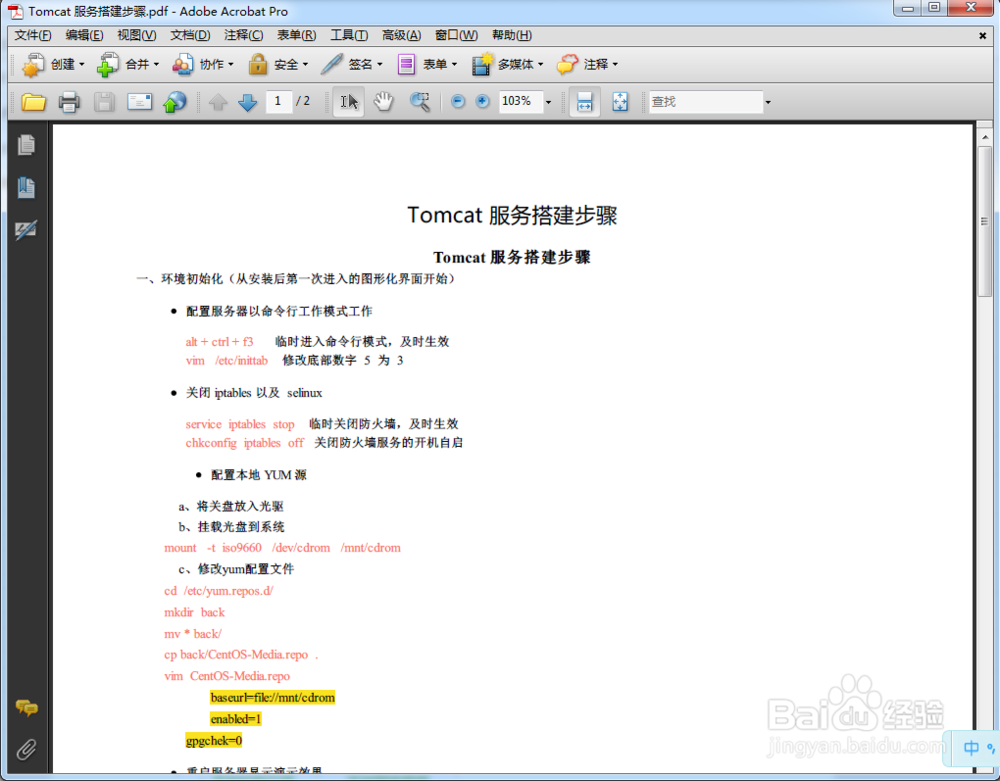Click the Print icon
Viewport: 1000px width, 781px height.
click(69, 102)
